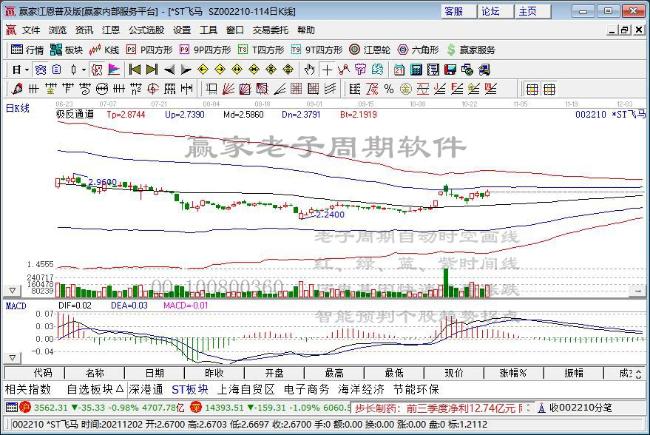Click the red floppy disk save icon
This screenshot has width=650, height=435.
coord(450,70)
